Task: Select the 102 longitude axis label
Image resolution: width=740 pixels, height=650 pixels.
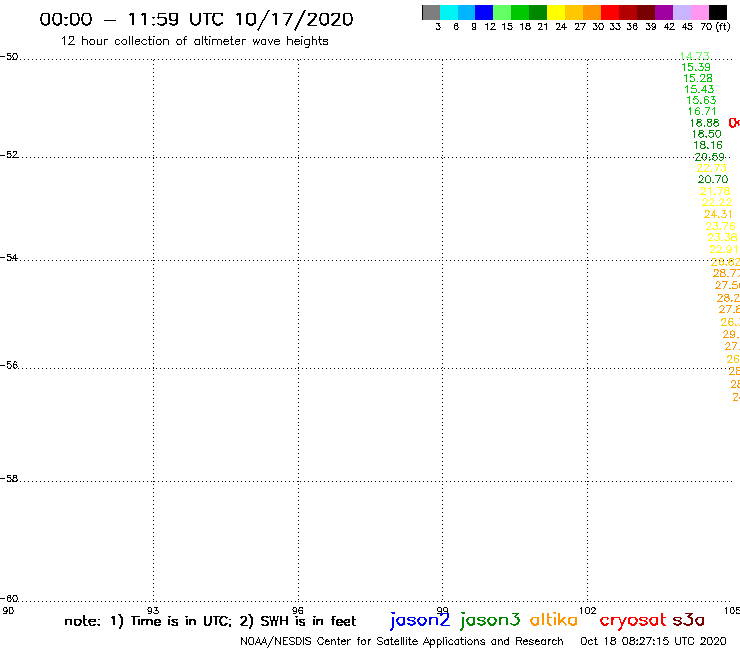Action: tap(588, 610)
